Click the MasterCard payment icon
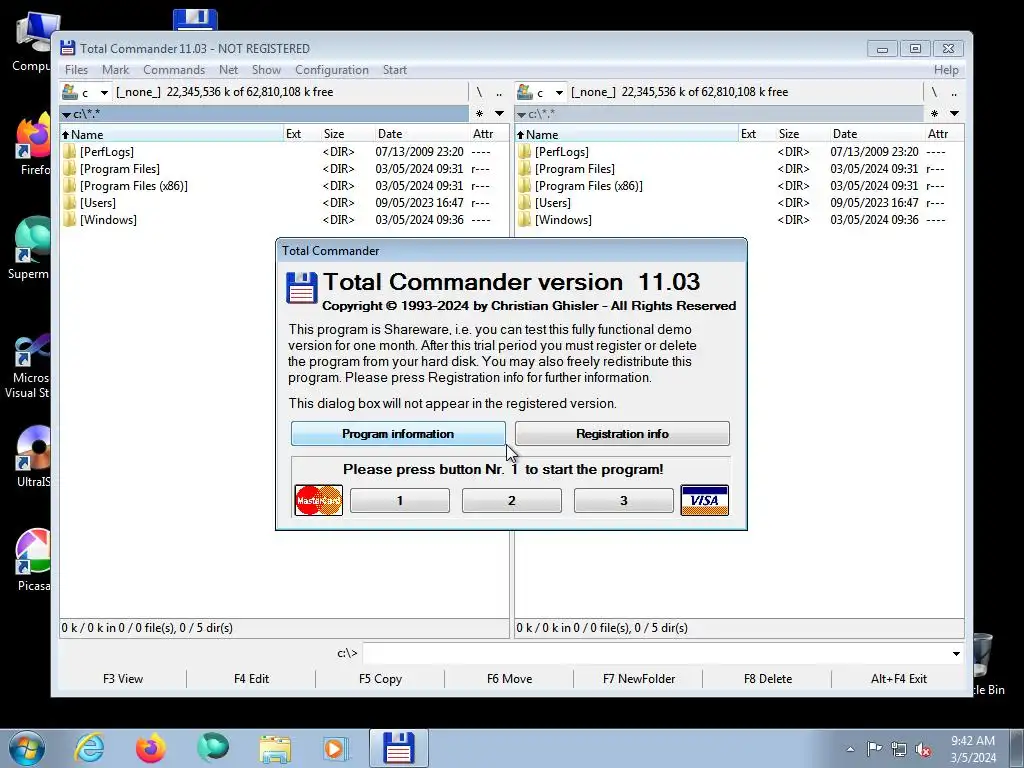The image size is (1024, 768). click(319, 500)
